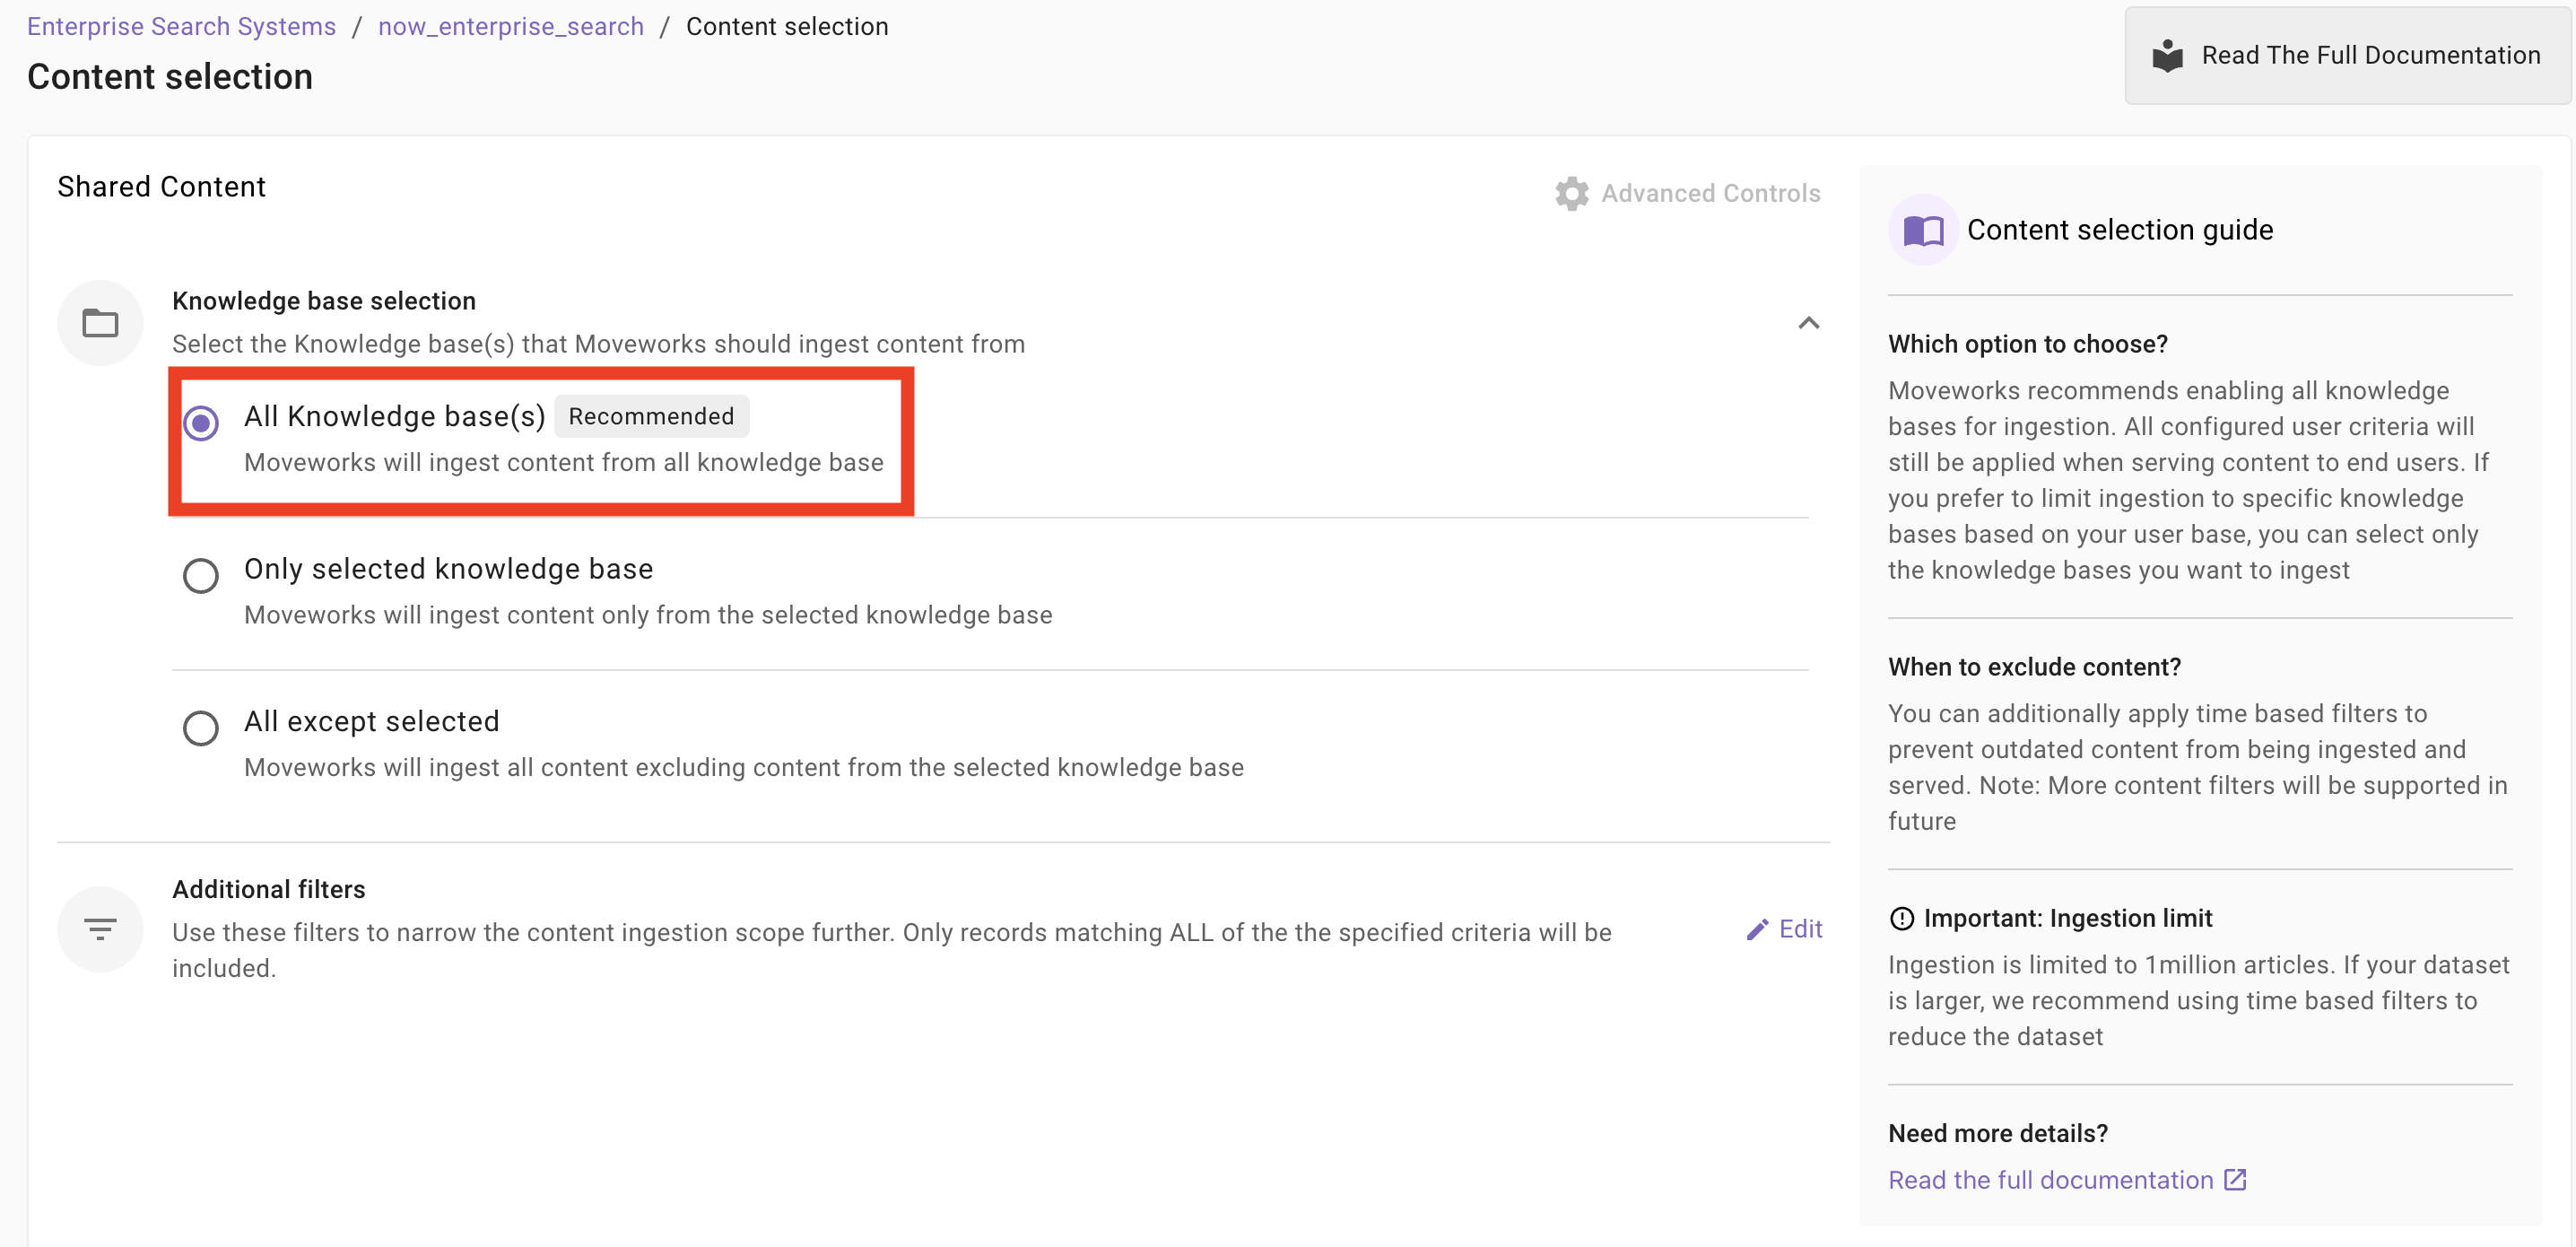
Task: Collapse the Knowledge base selection section chevron
Action: pyautogui.click(x=1808, y=323)
